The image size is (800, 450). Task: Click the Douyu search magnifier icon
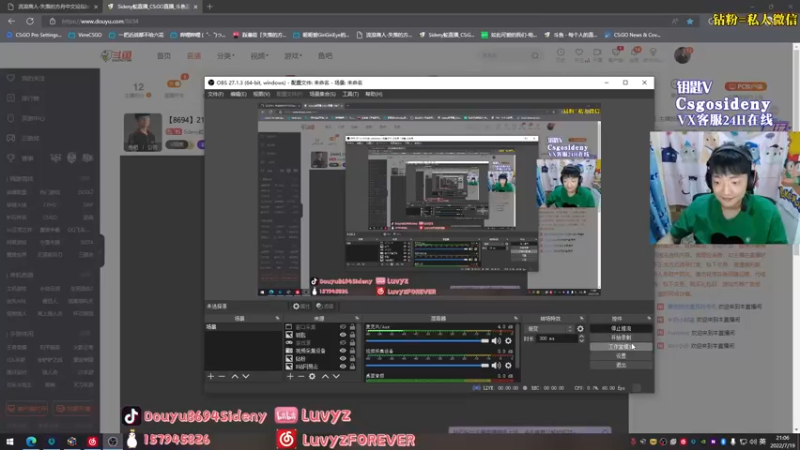pos(535,56)
